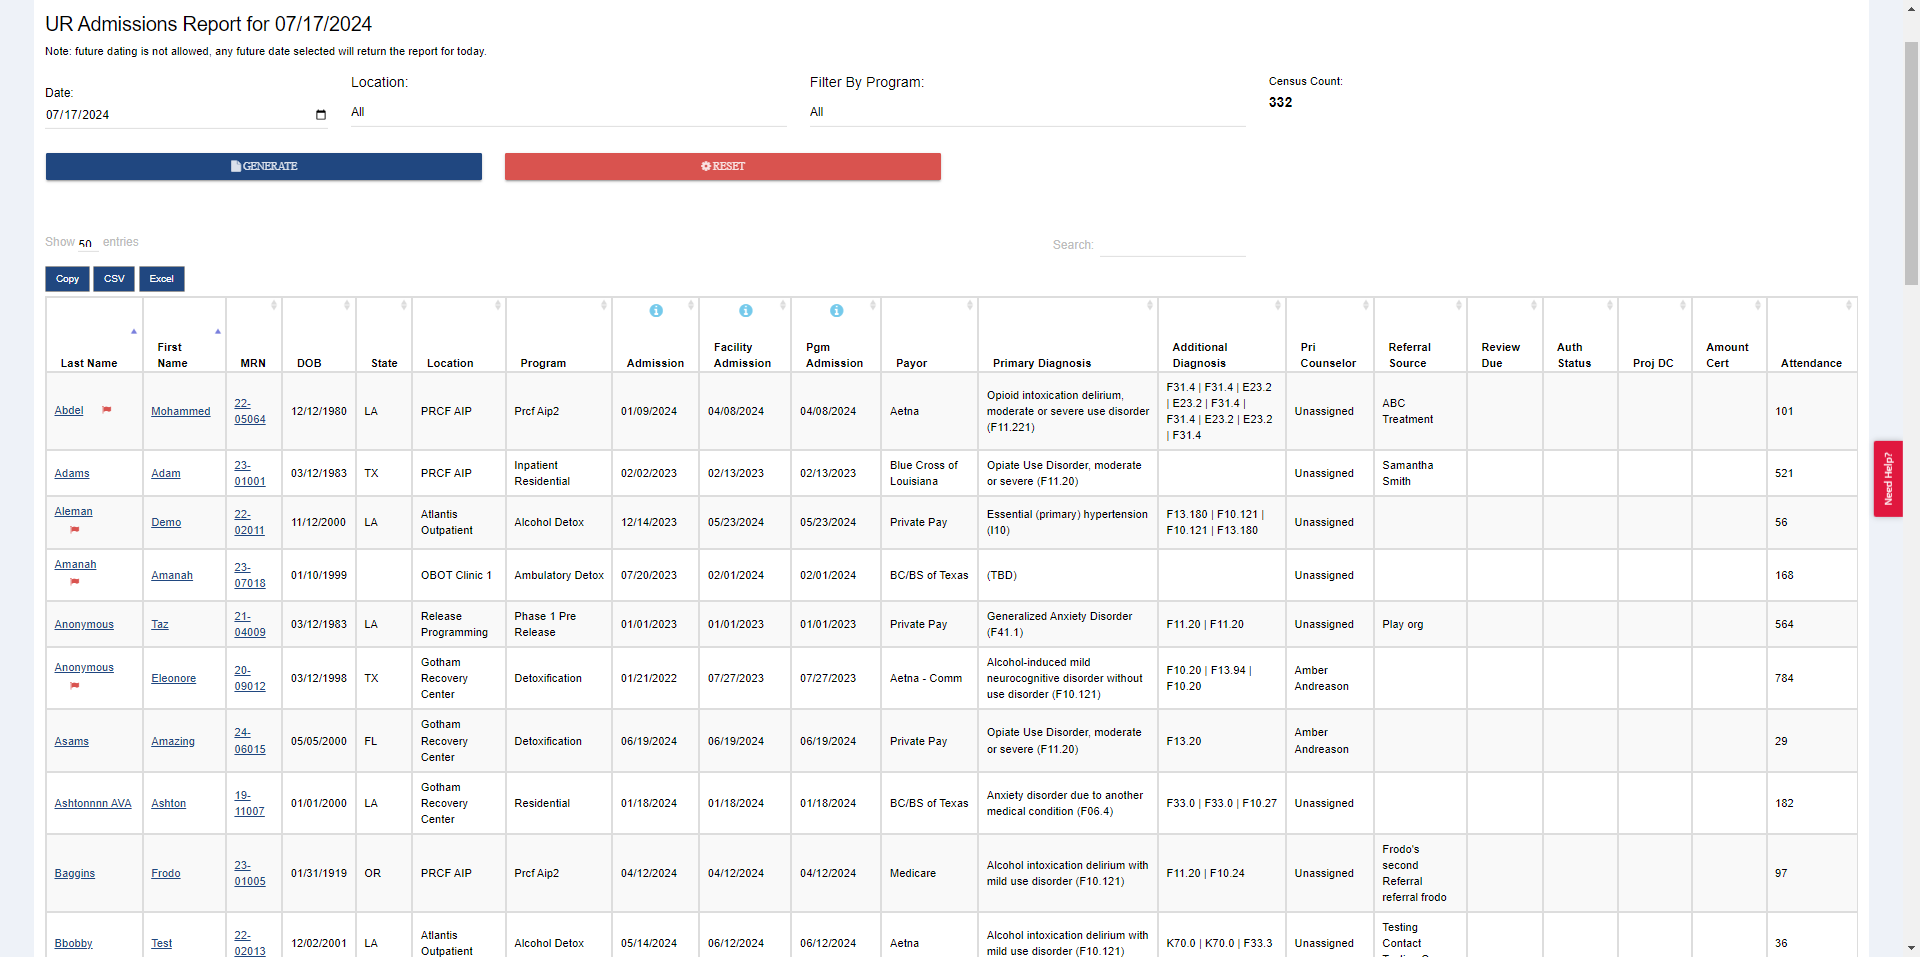Sort table by Program column

(x=559, y=335)
